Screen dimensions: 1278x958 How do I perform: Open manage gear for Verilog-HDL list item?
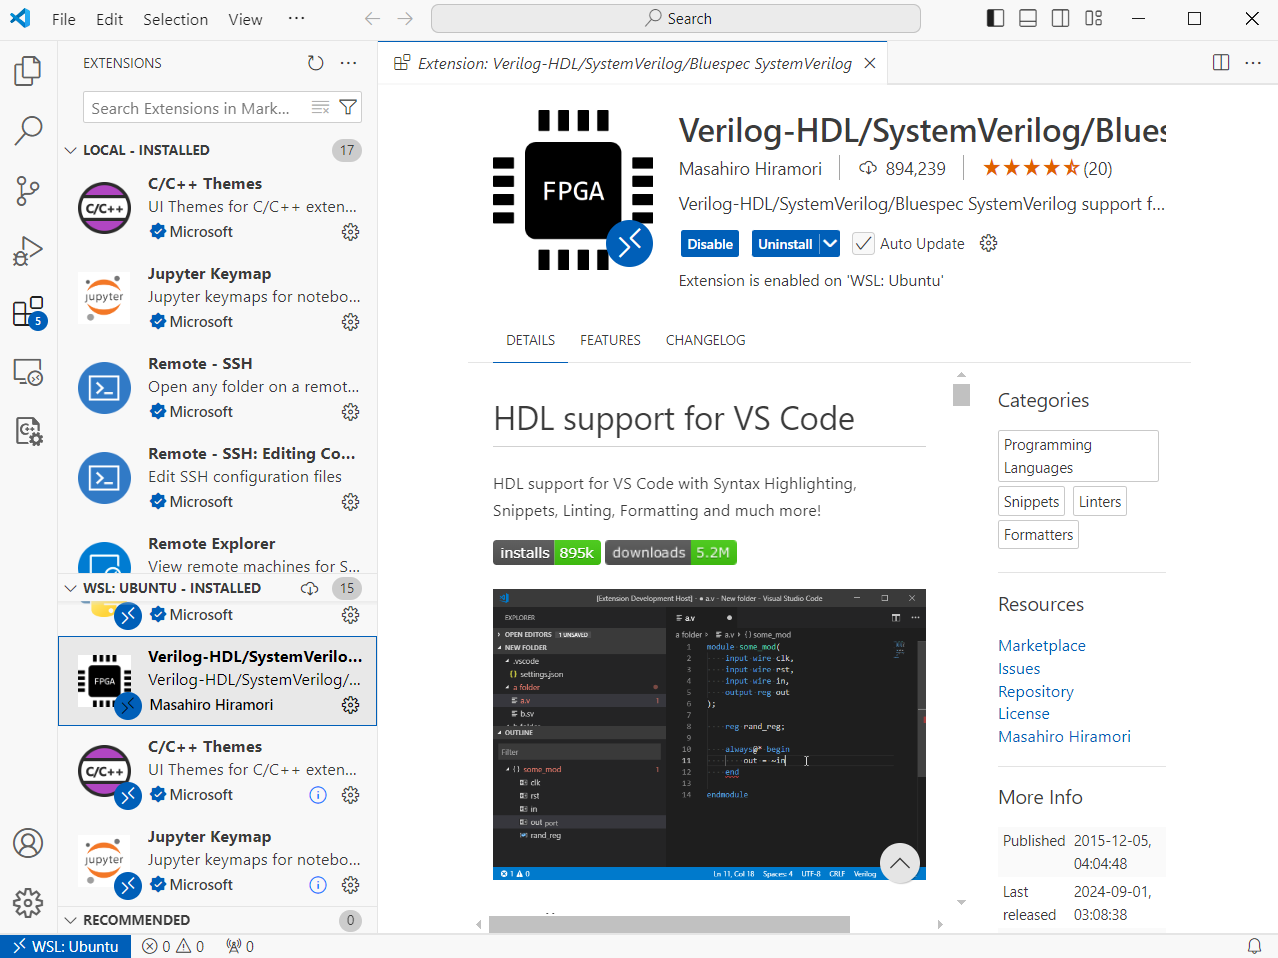[350, 705]
